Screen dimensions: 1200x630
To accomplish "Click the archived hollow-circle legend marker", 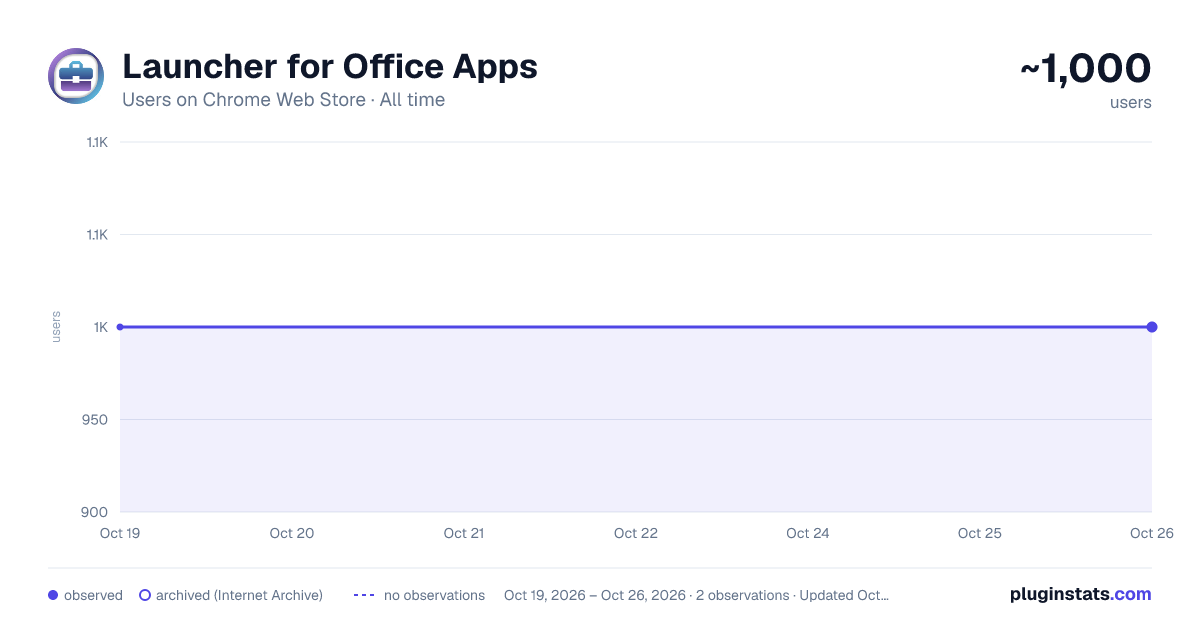I will (145, 595).
